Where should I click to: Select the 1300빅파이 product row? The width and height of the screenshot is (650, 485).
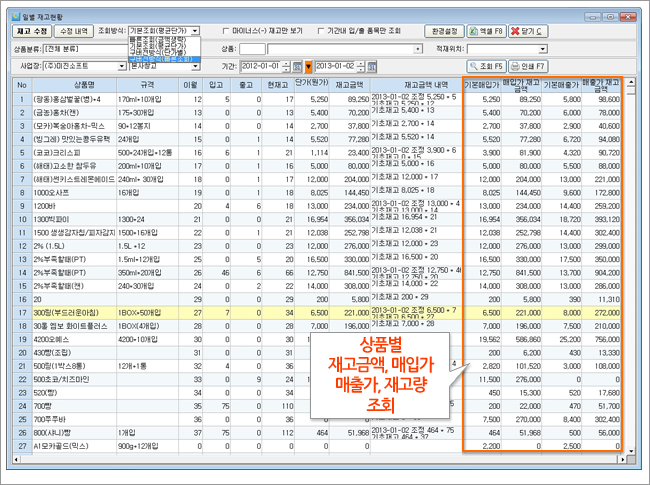(x=317, y=219)
